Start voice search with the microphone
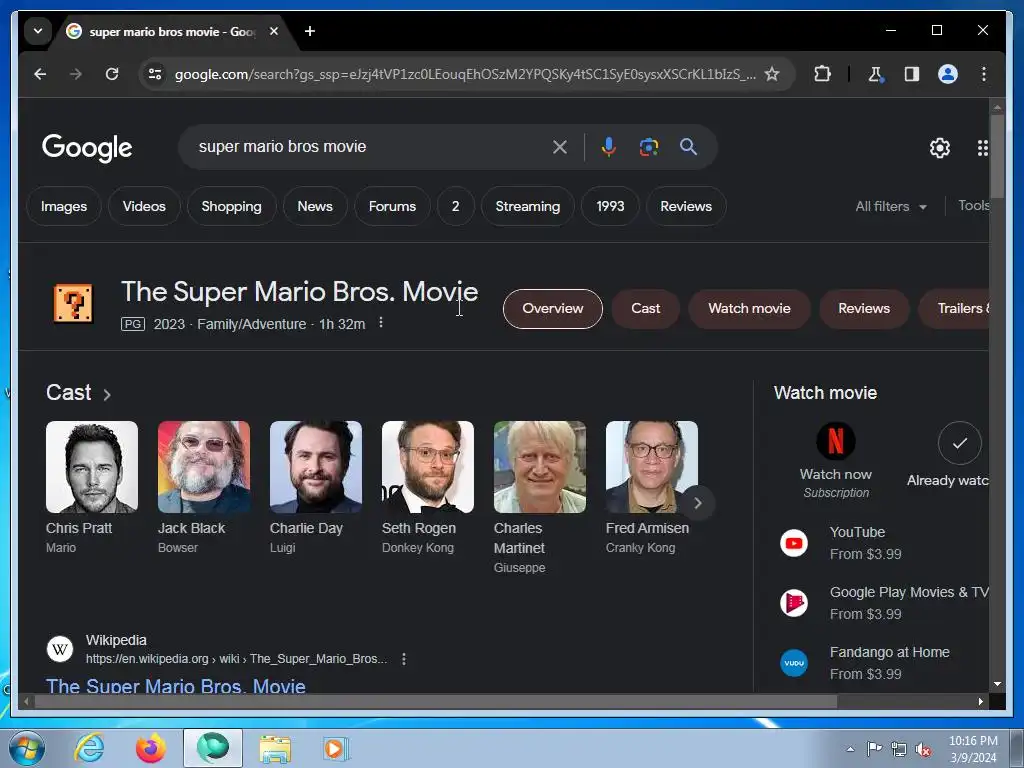This screenshot has height=768, width=1024. coord(609,147)
